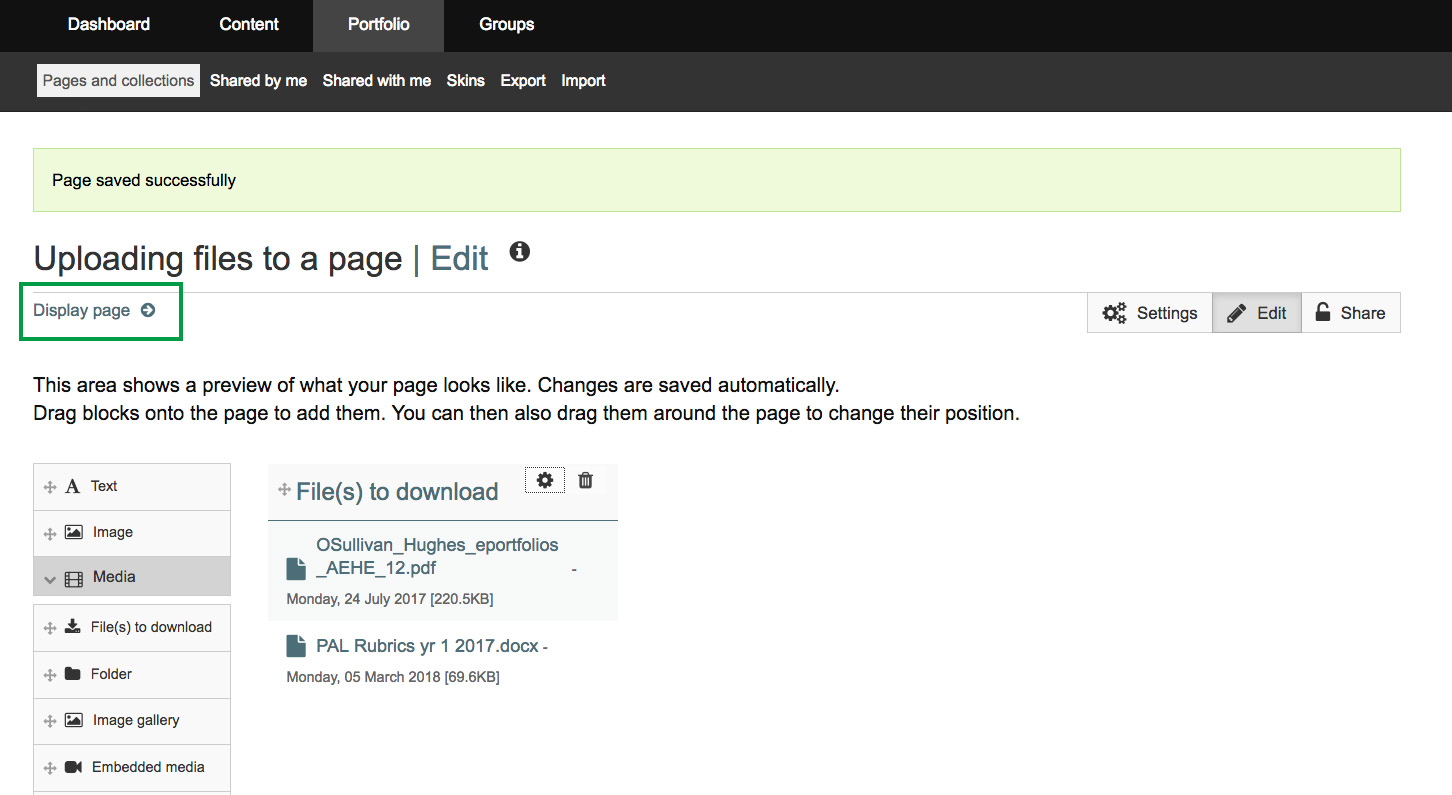
Task: Click the Folder block icon
Action: [73, 673]
